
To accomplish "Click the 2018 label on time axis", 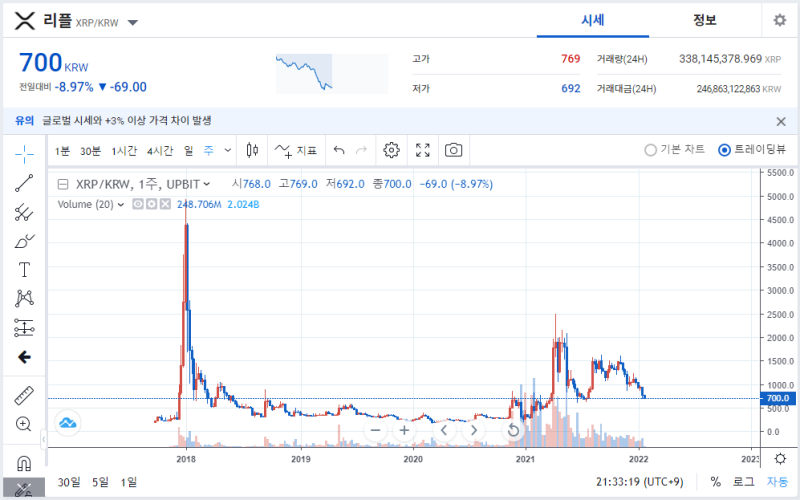I will tap(186, 459).
